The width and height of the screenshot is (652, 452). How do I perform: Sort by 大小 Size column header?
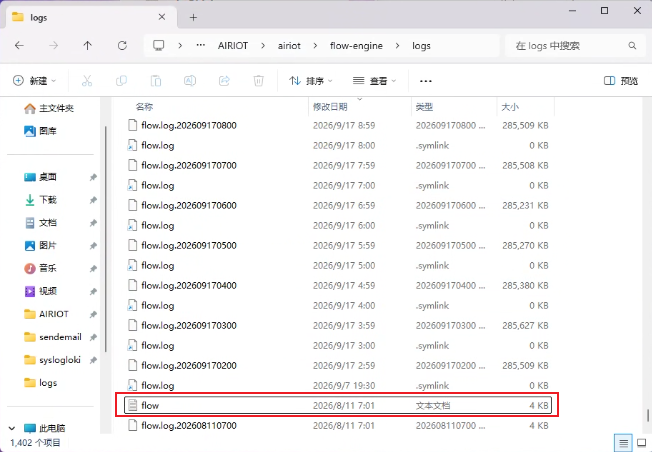pyautogui.click(x=510, y=107)
